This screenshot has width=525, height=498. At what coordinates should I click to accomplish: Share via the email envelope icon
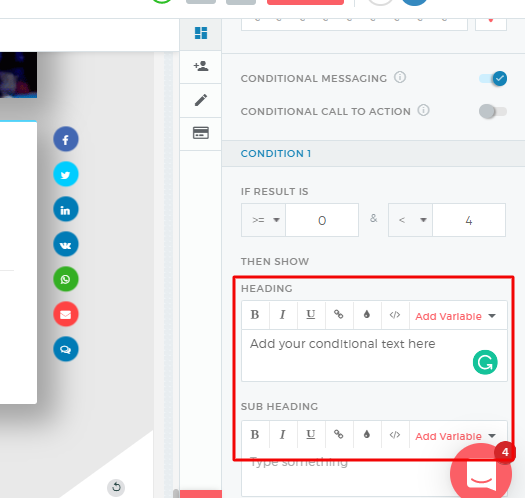pos(66,314)
